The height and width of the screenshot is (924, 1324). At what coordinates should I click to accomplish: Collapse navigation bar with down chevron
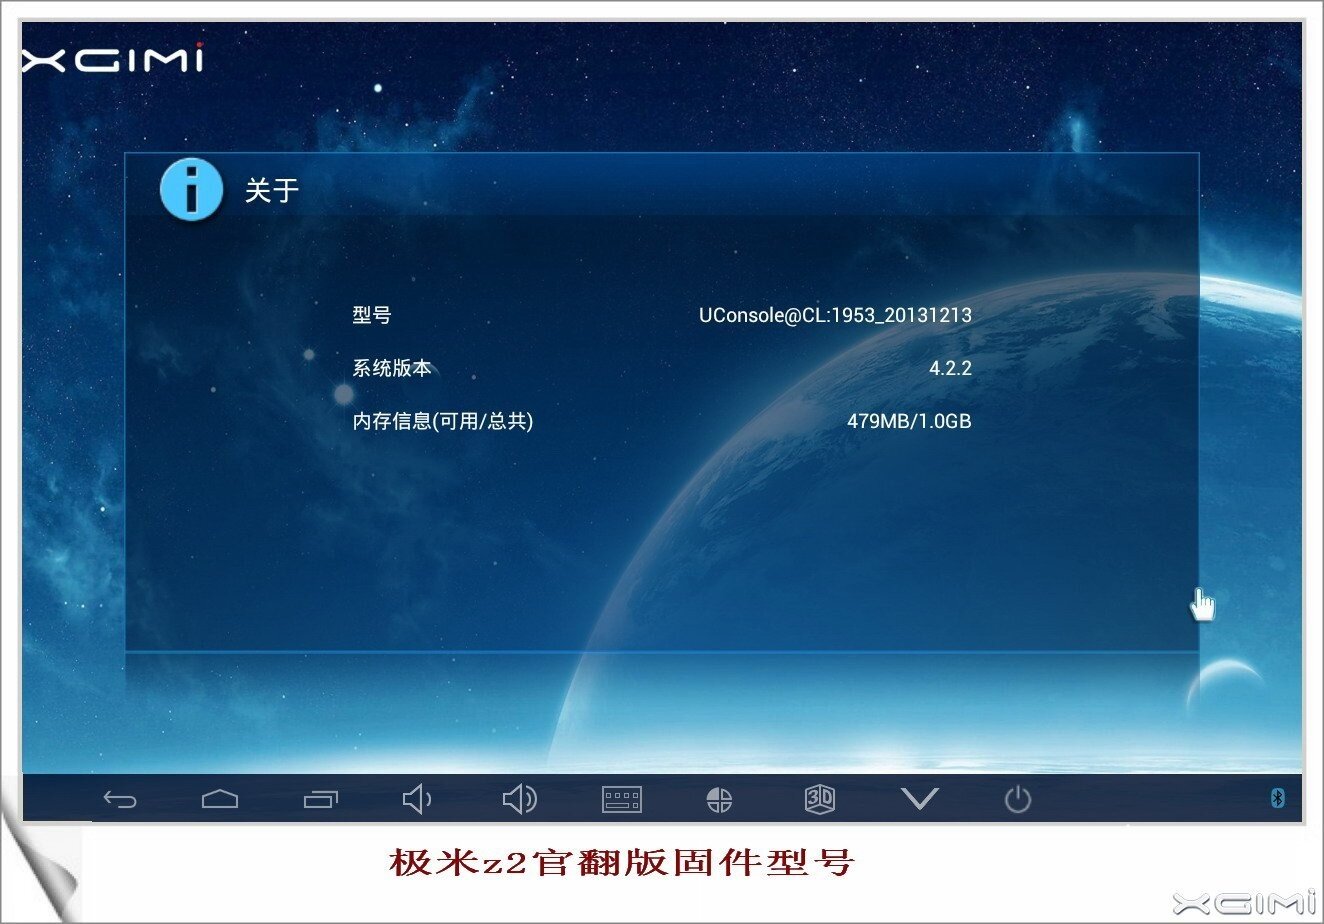tap(919, 798)
